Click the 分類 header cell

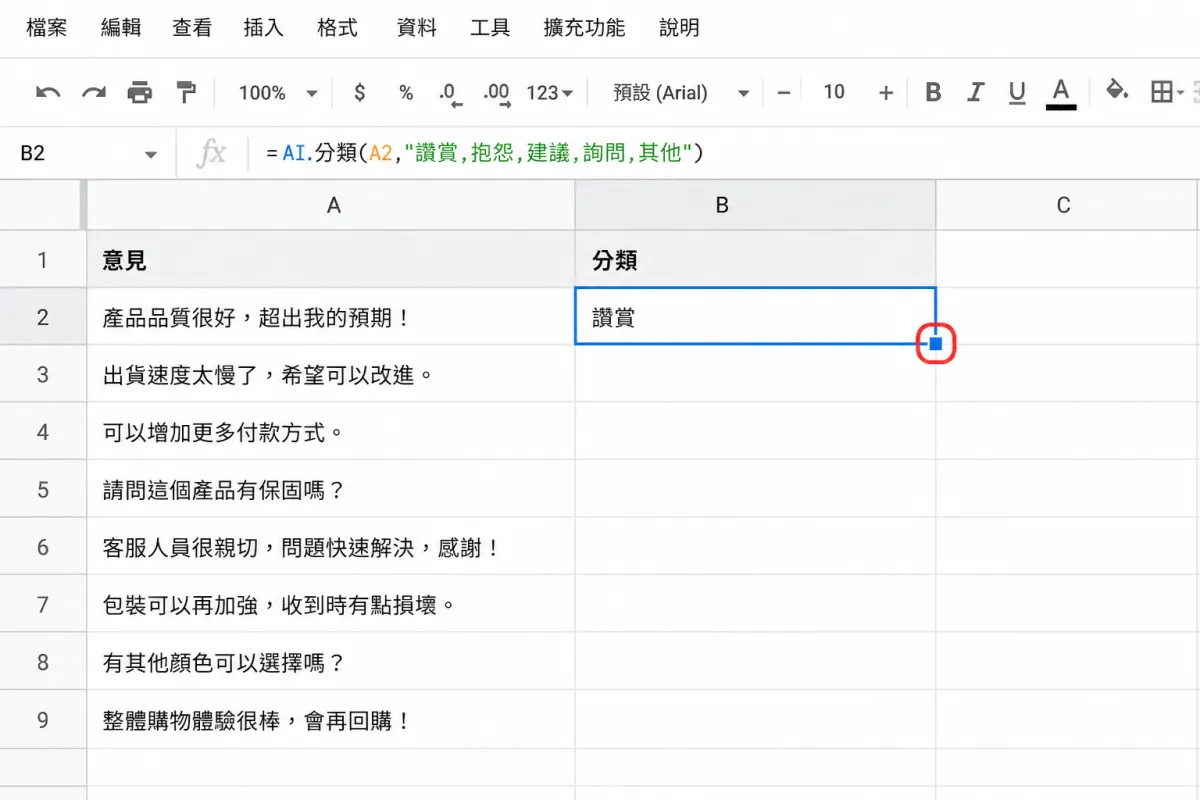[756, 260]
